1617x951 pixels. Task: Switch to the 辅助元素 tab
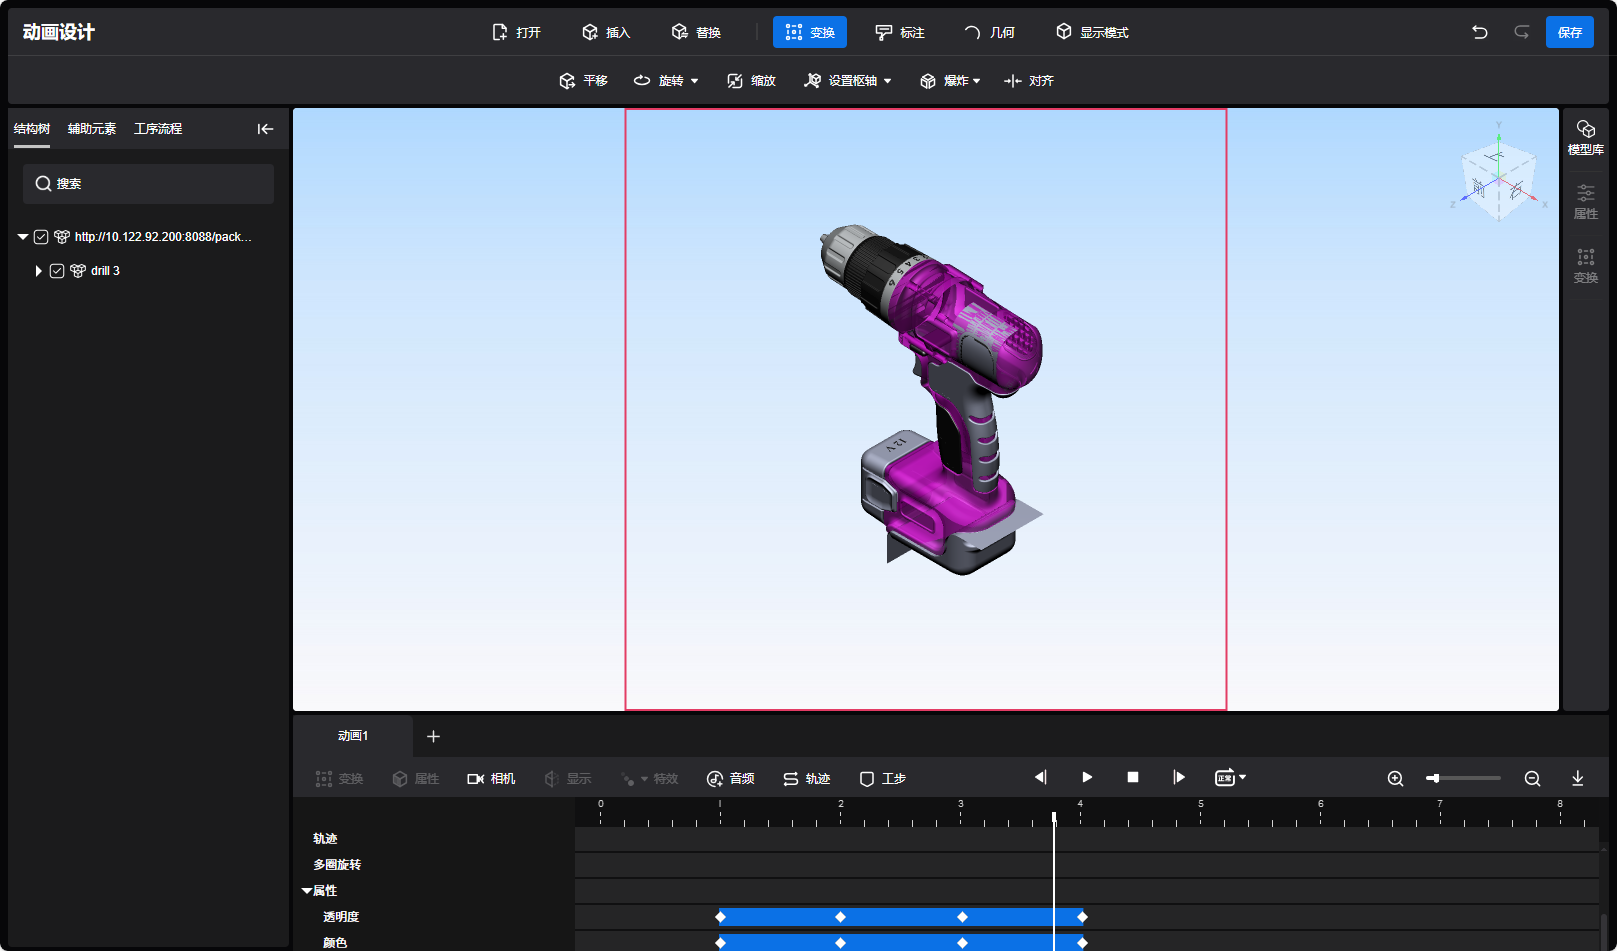(92, 129)
